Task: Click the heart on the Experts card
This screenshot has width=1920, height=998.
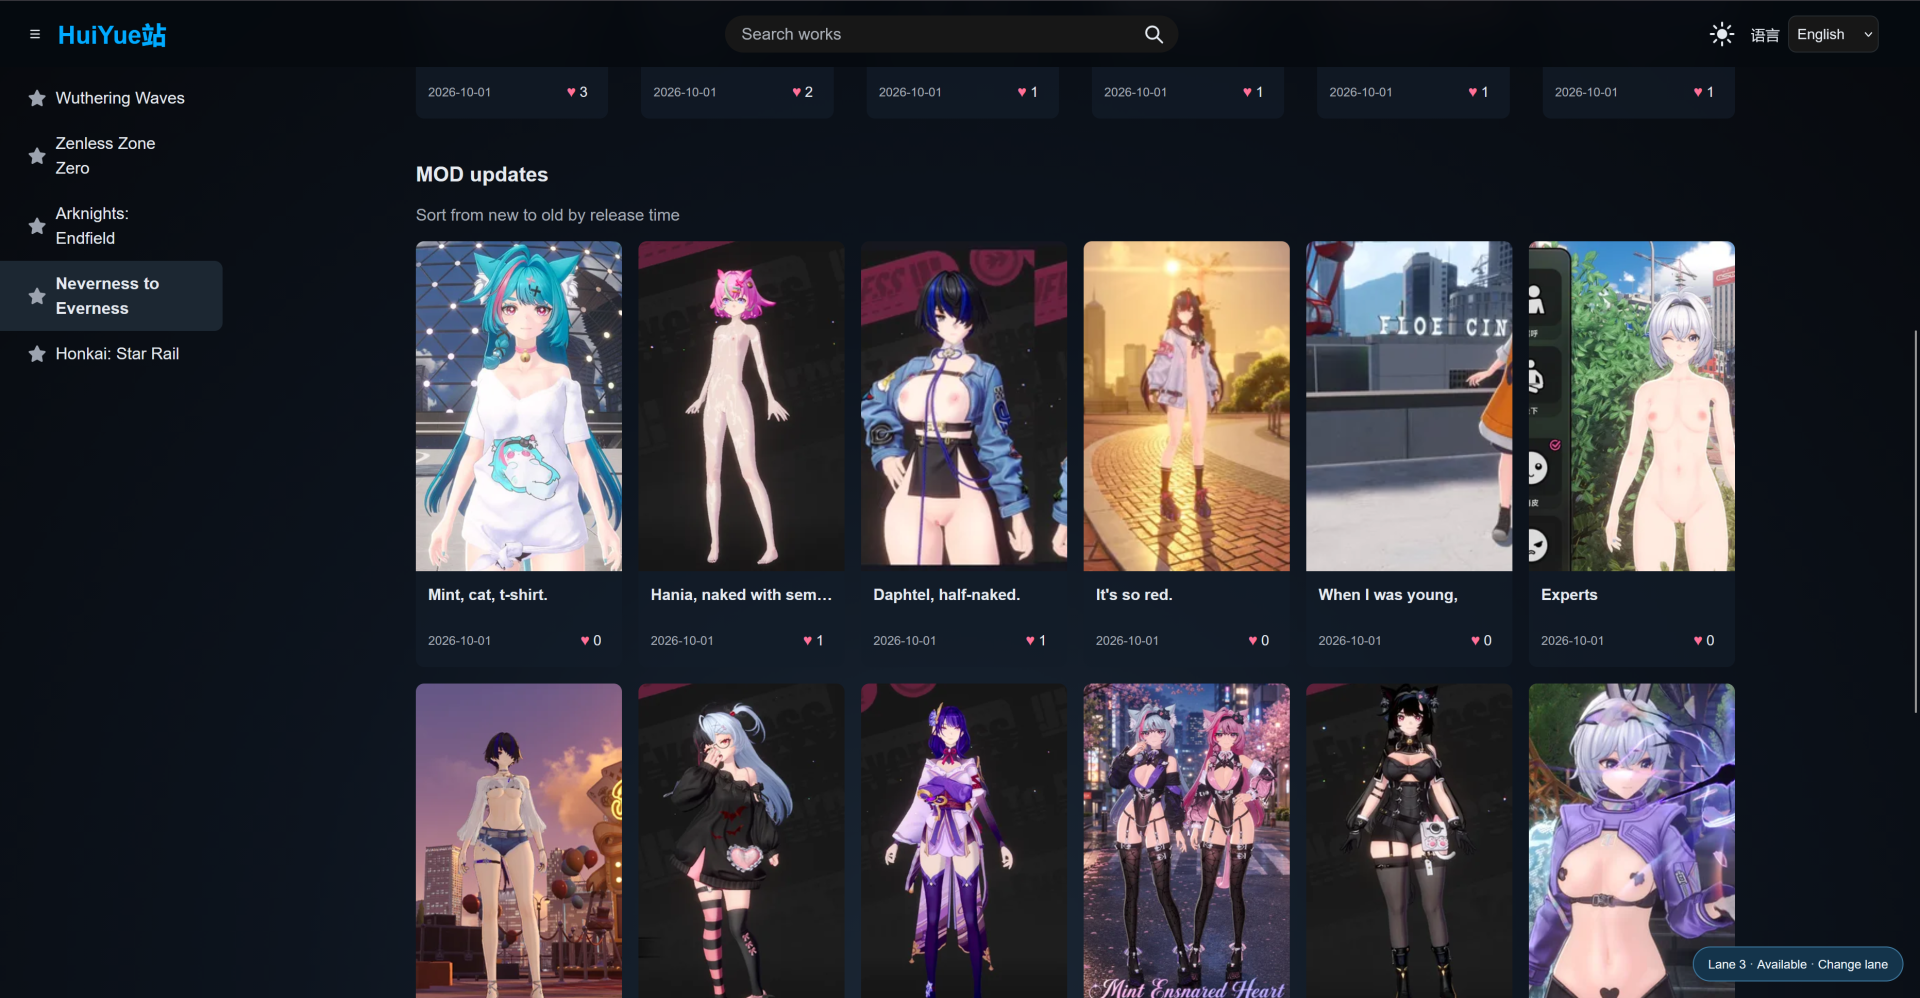Action: (x=1698, y=641)
